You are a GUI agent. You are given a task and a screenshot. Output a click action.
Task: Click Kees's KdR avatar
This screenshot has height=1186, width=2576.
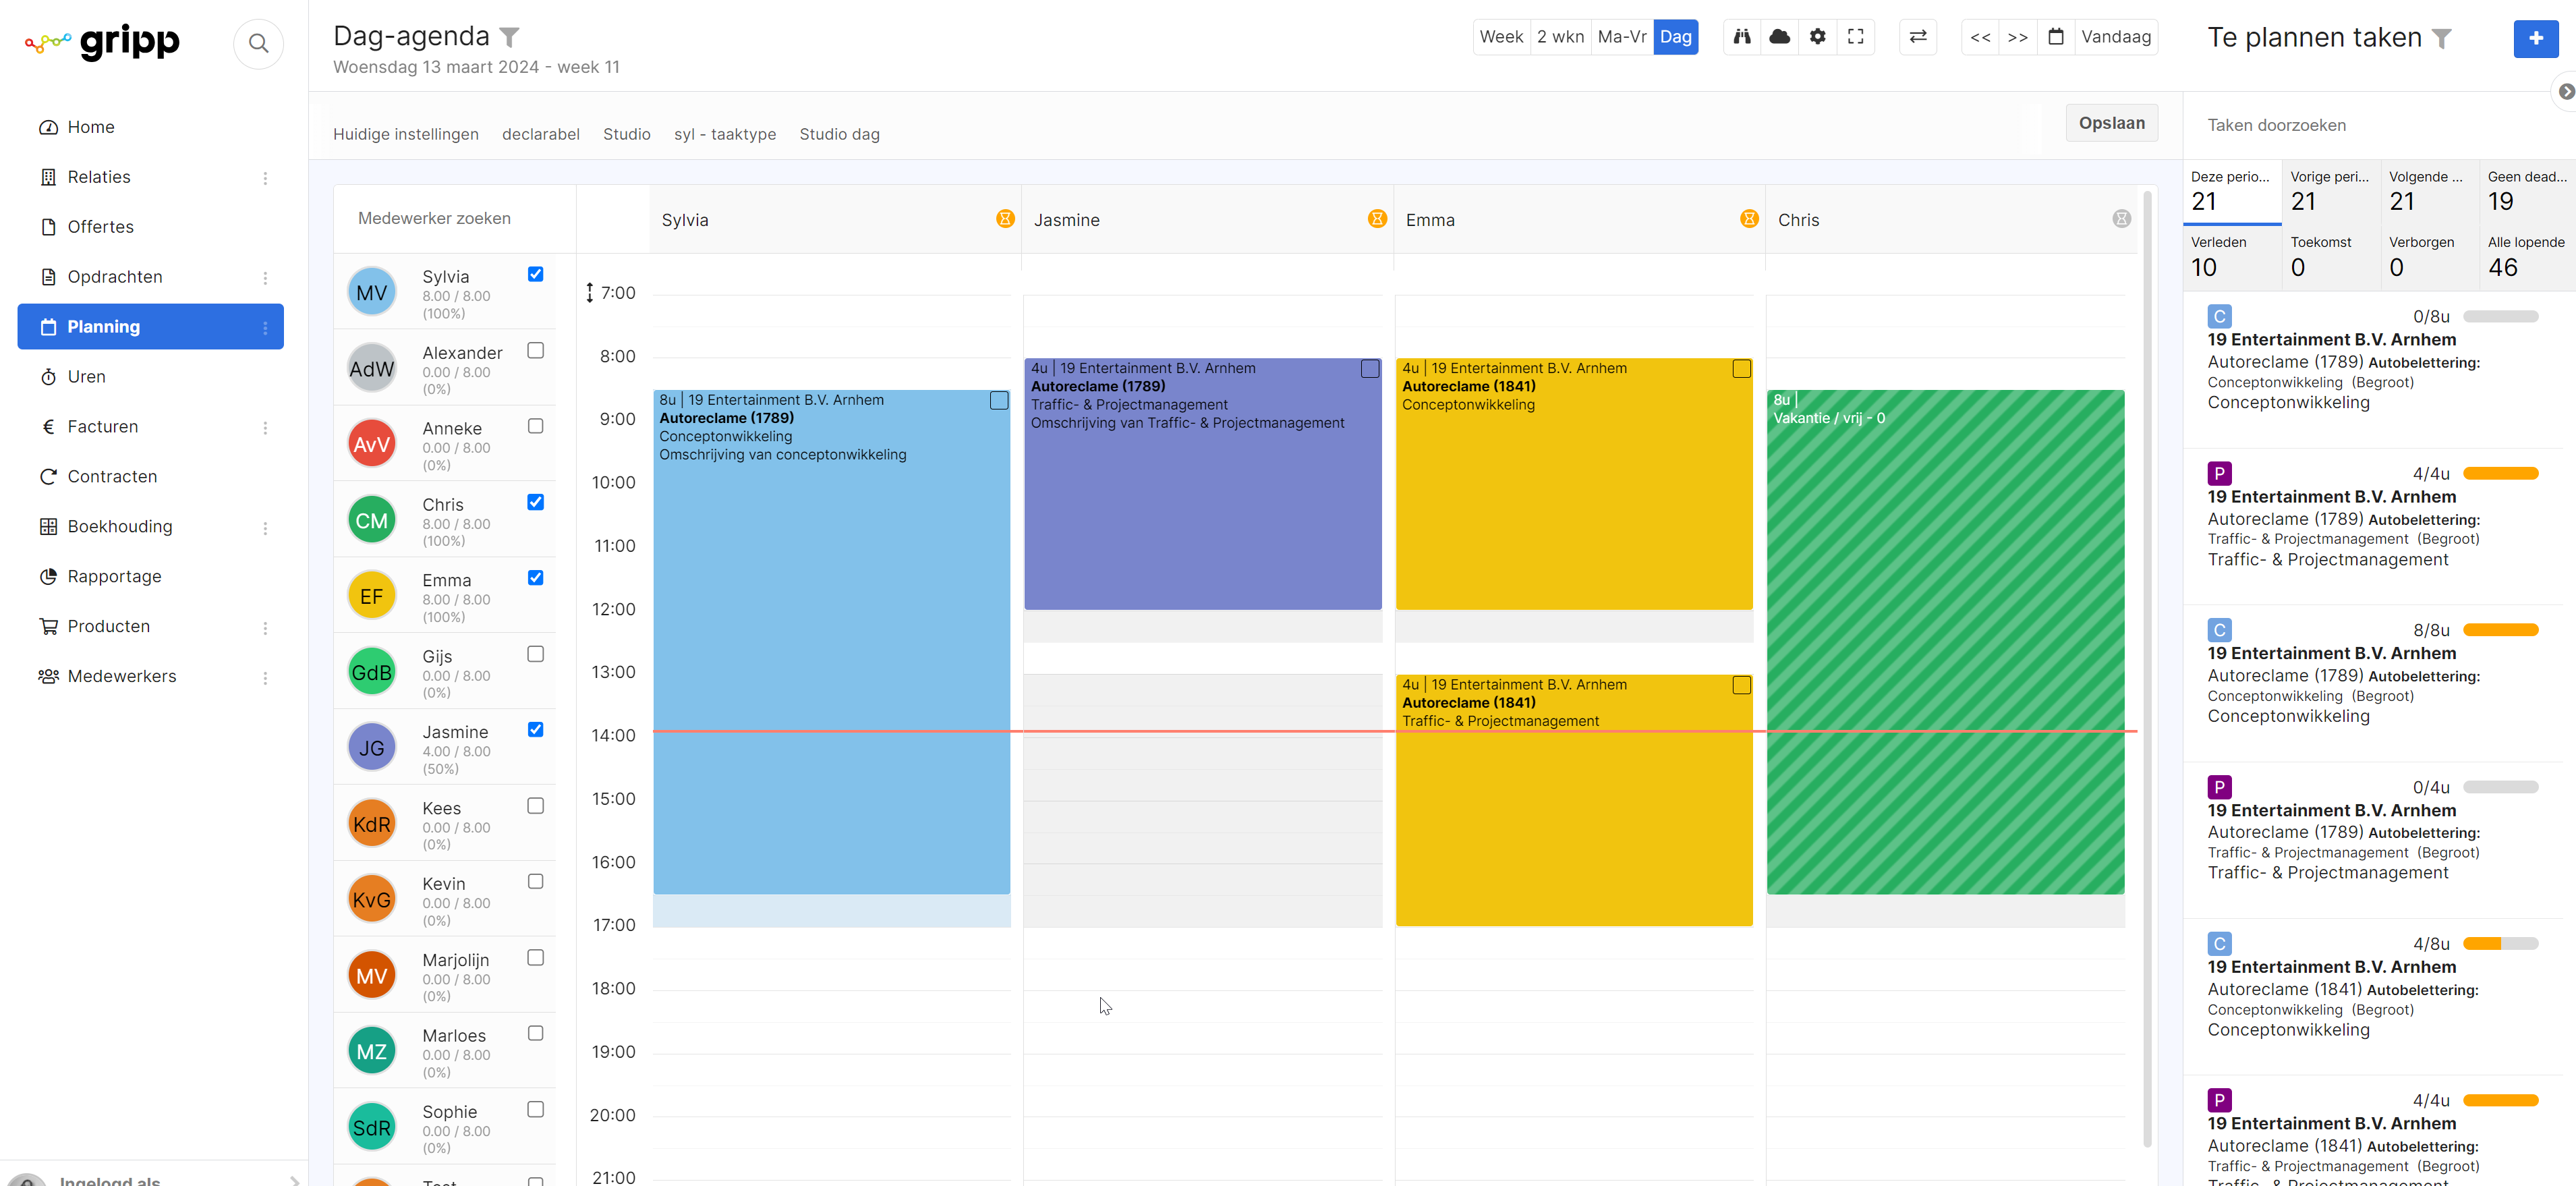pyautogui.click(x=371, y=824)
